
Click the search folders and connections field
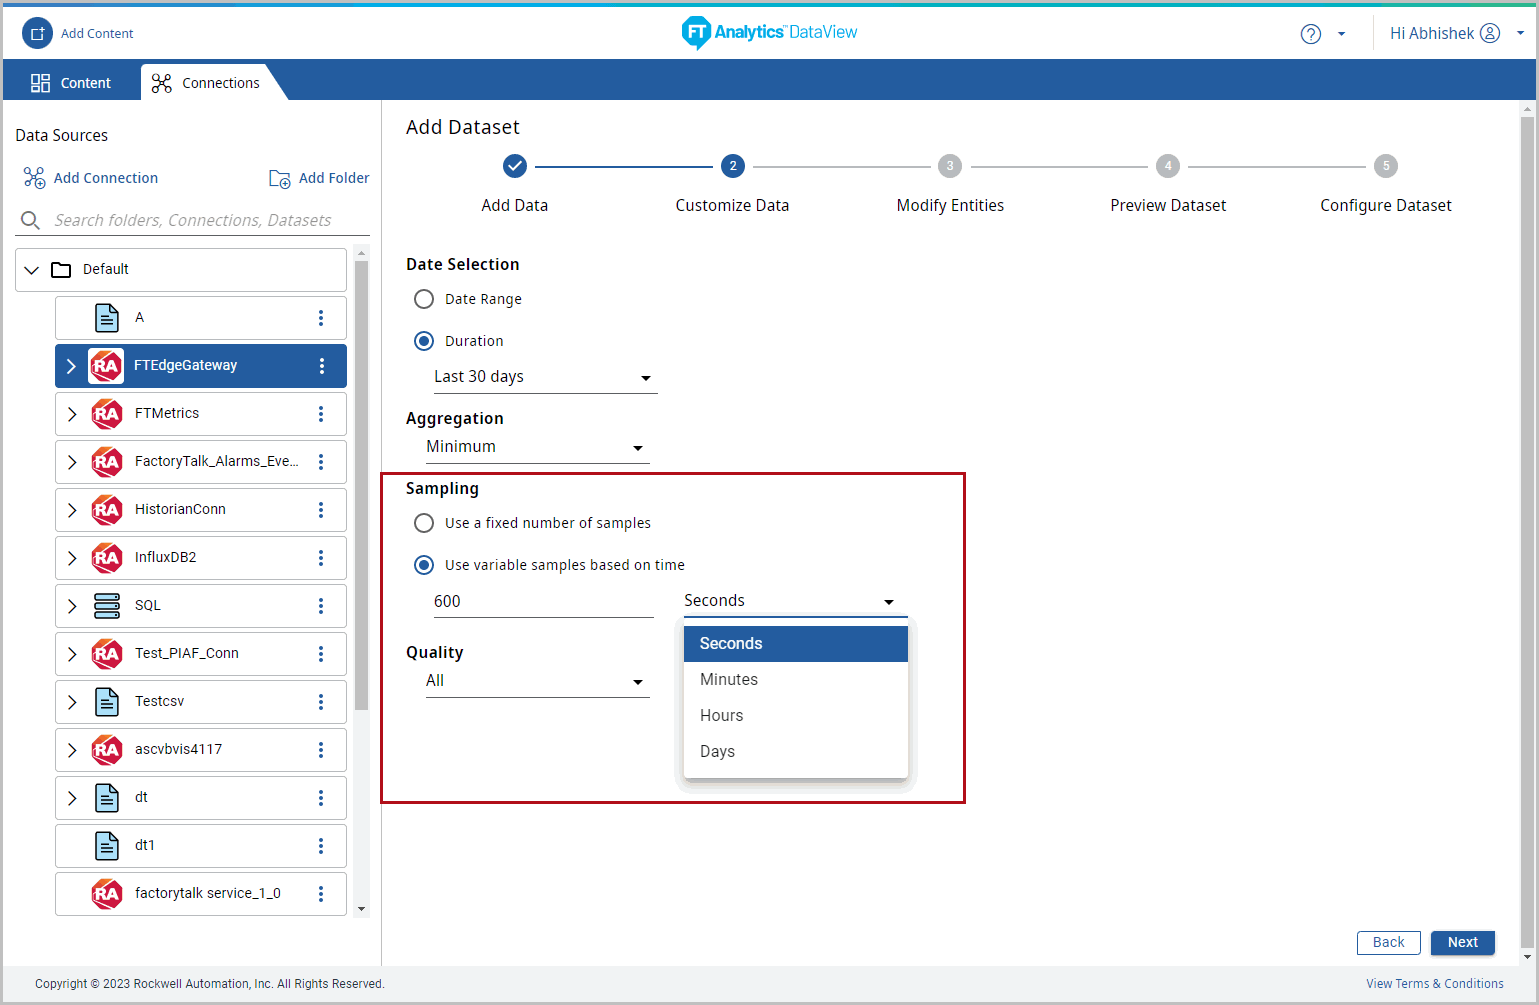193,220
